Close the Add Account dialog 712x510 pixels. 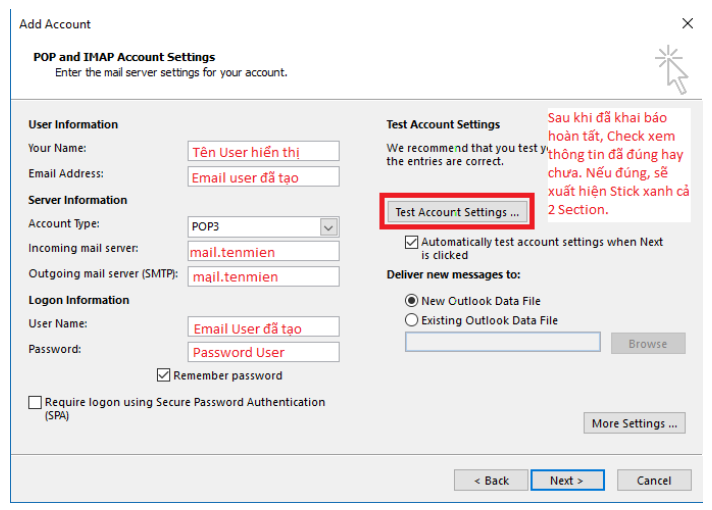pyautogui.click(x=687, y=23)
